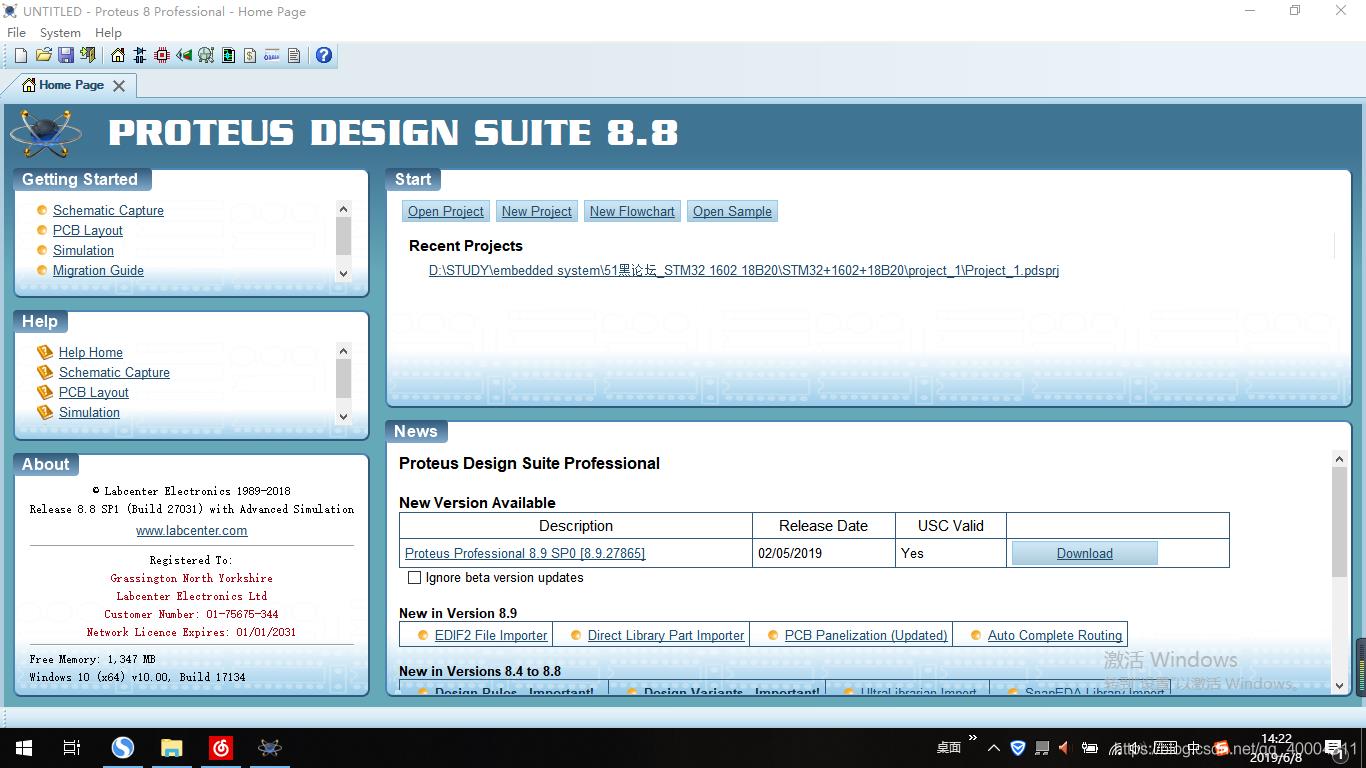Click the blue shield security tray icon
Screen dimensions: 1366x768
point(1018,748)
